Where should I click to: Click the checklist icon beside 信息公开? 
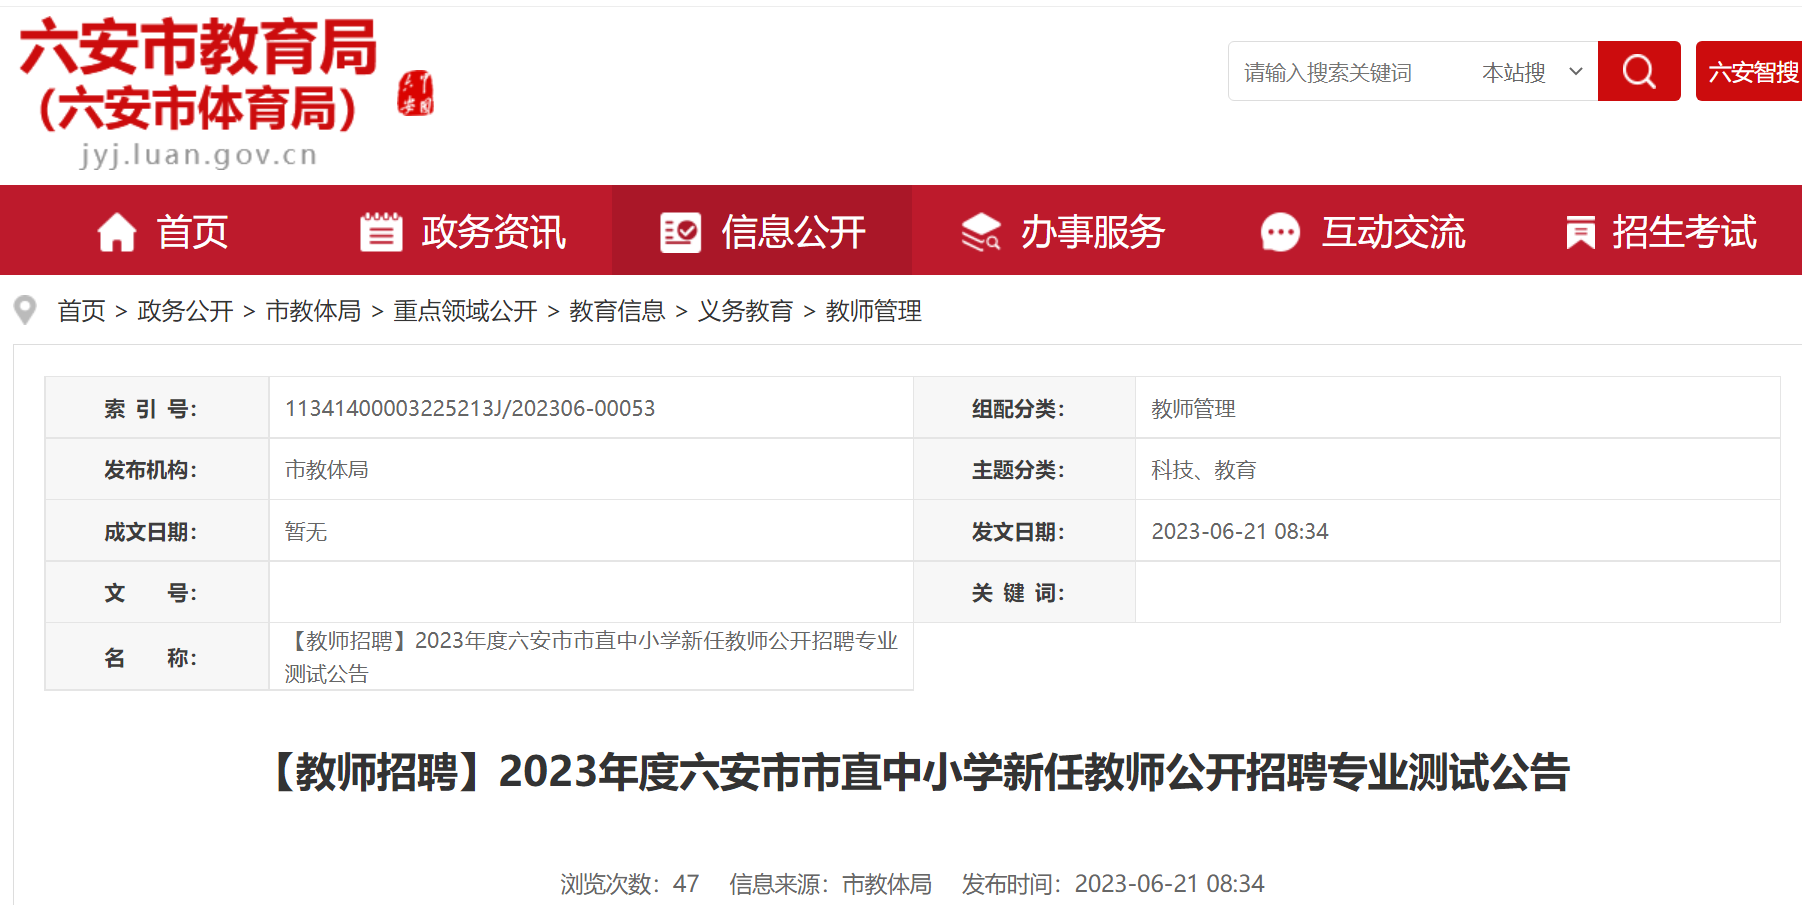pos(680,233)
